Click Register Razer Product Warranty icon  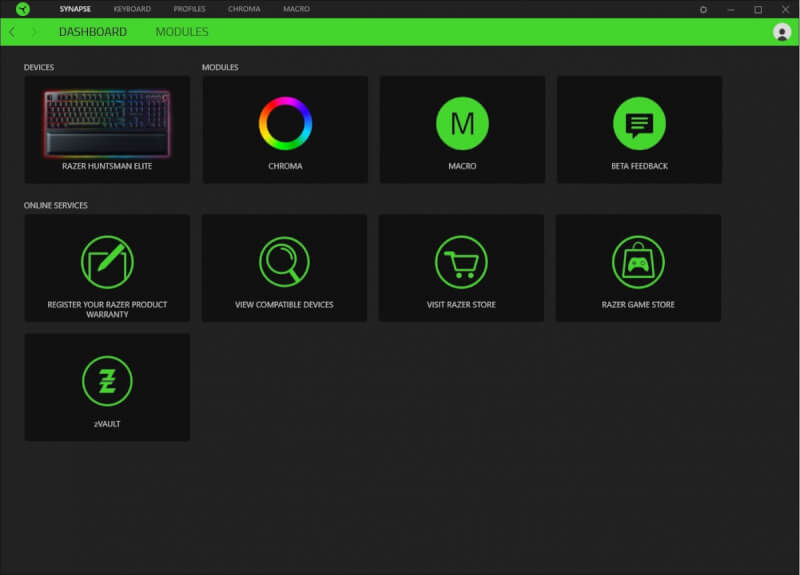pos(107,262)
